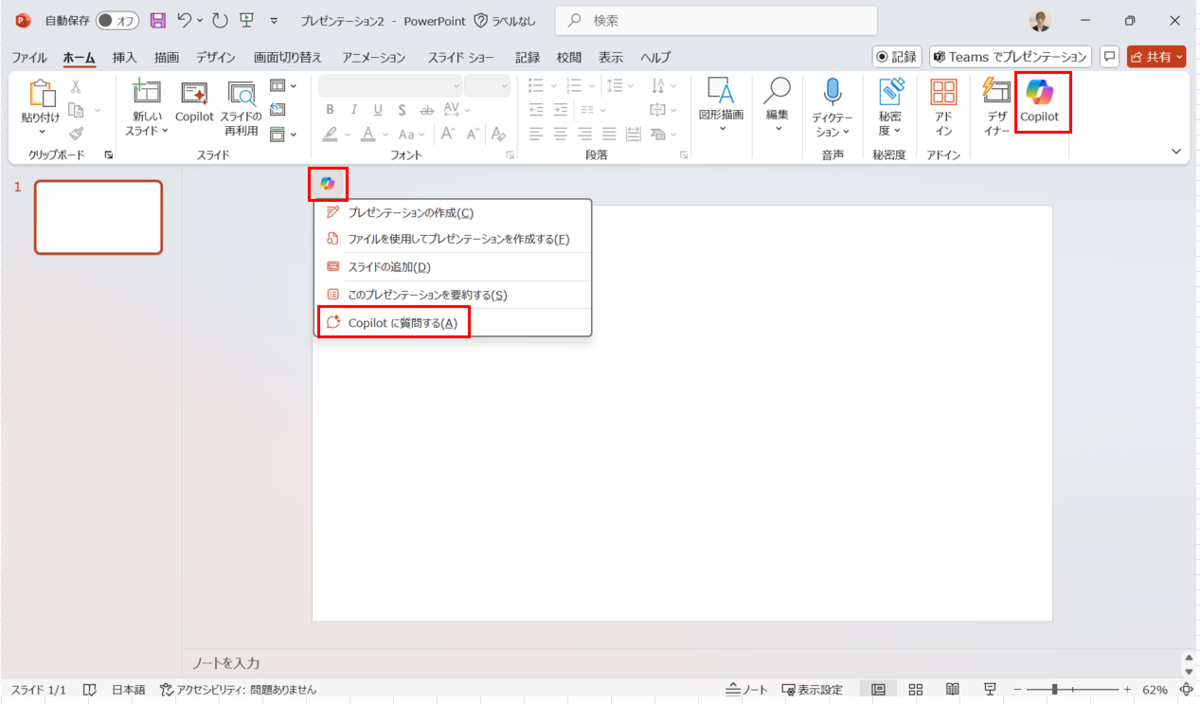Click Teams でプレゼンテーション button

click(x=1009, y=57)
